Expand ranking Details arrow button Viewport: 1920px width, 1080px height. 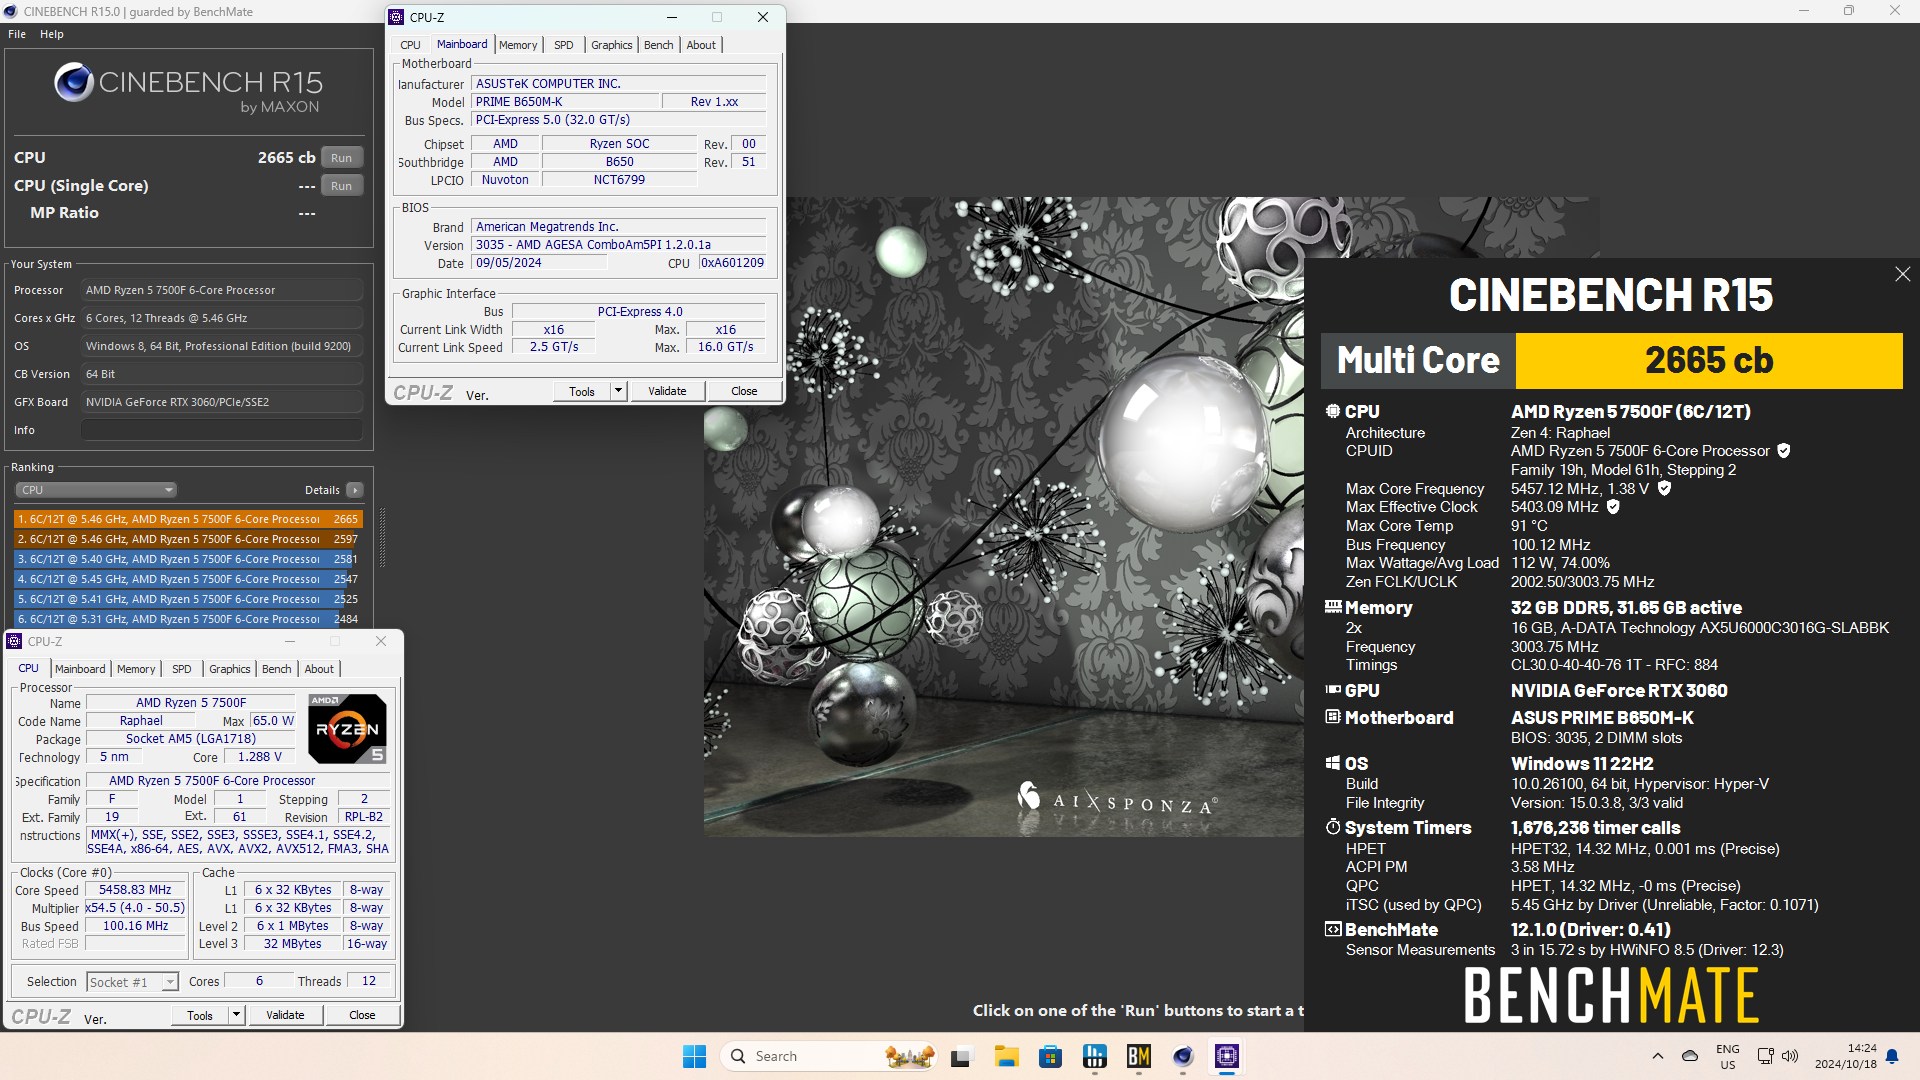354,490
